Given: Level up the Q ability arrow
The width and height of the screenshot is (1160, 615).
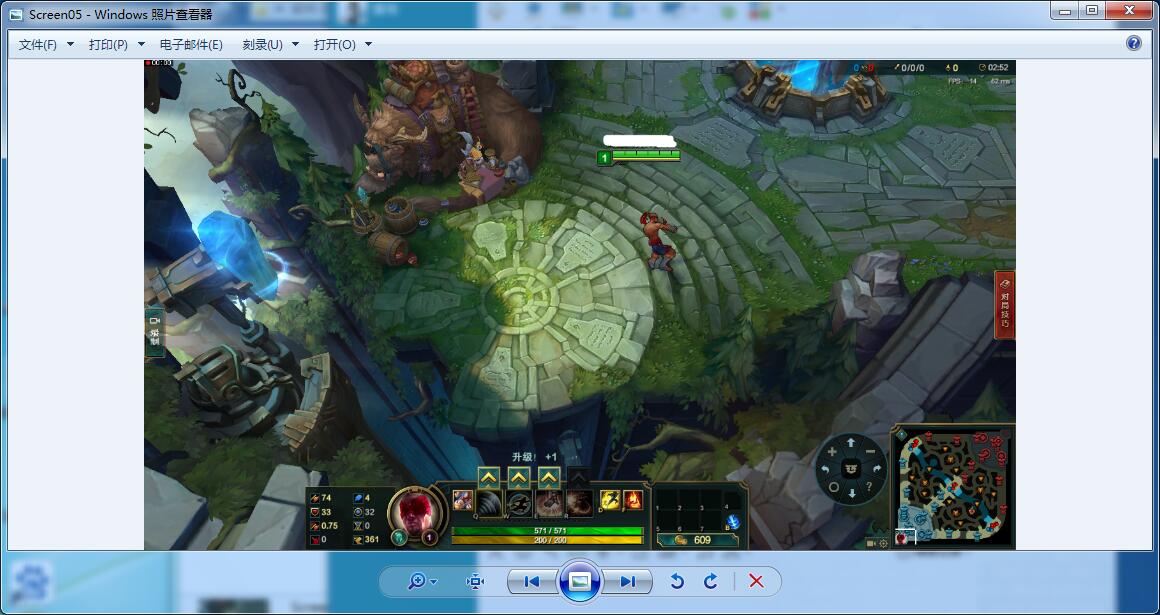Looking at the screenshot, I should (x=488, y=478).
